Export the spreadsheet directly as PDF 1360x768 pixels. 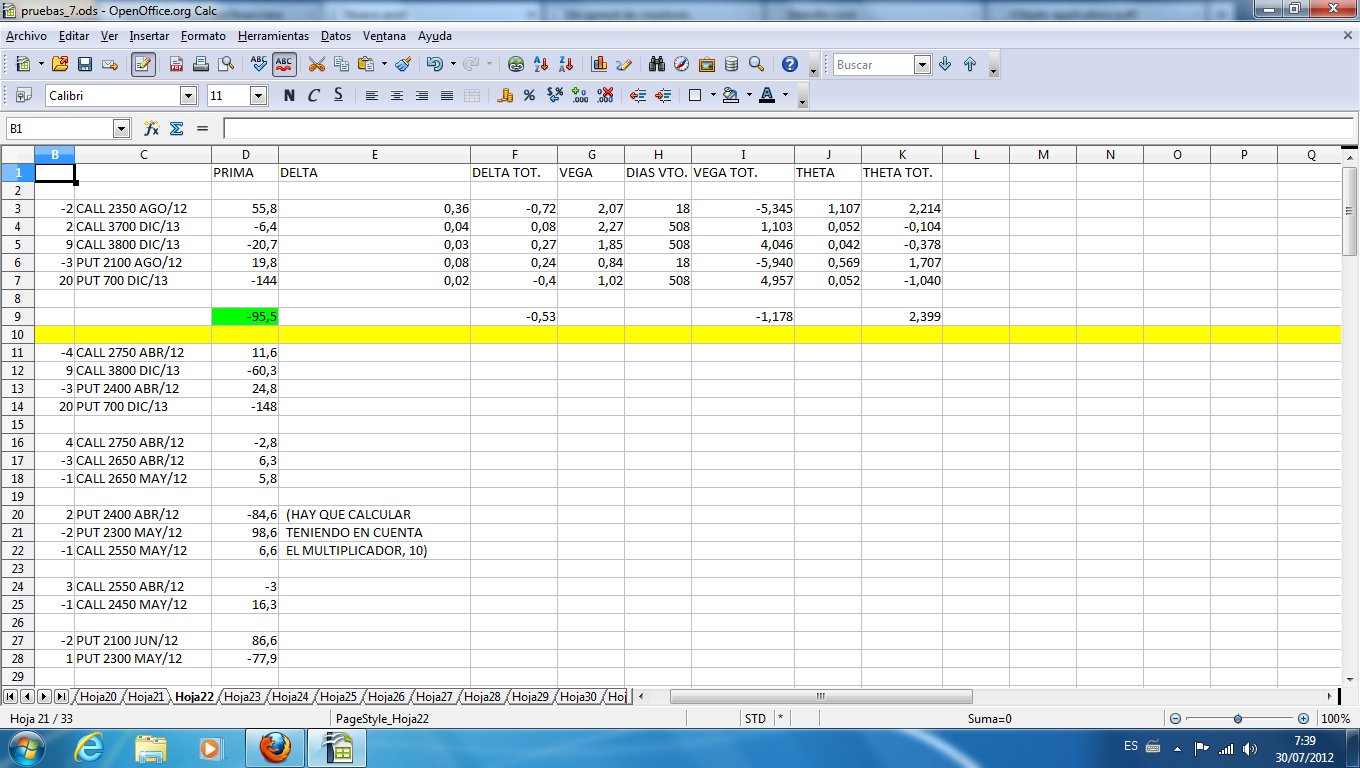point(177,65)
